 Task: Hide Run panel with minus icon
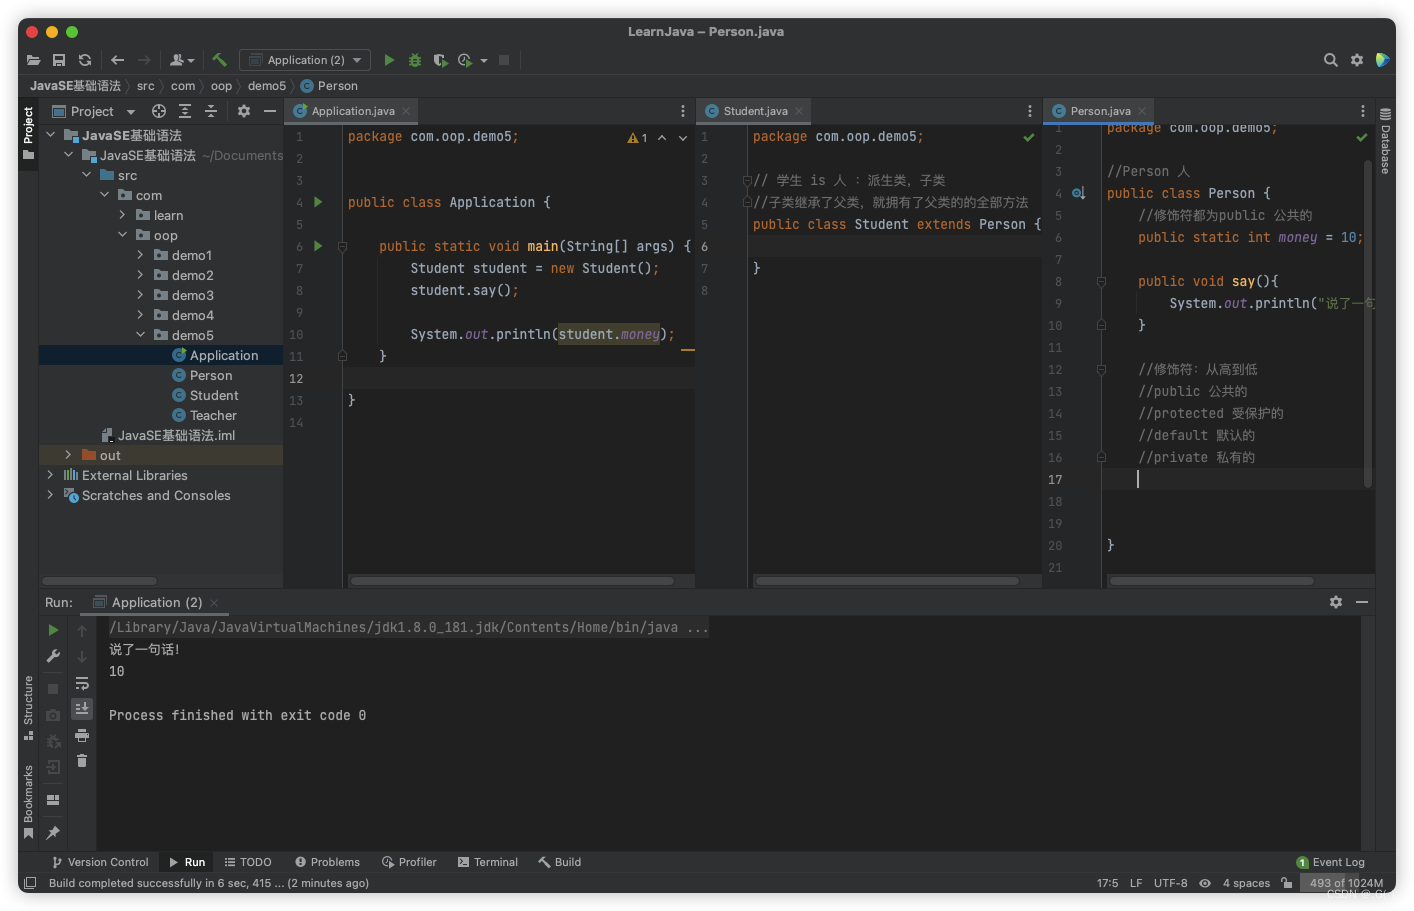pos(1362,602)
